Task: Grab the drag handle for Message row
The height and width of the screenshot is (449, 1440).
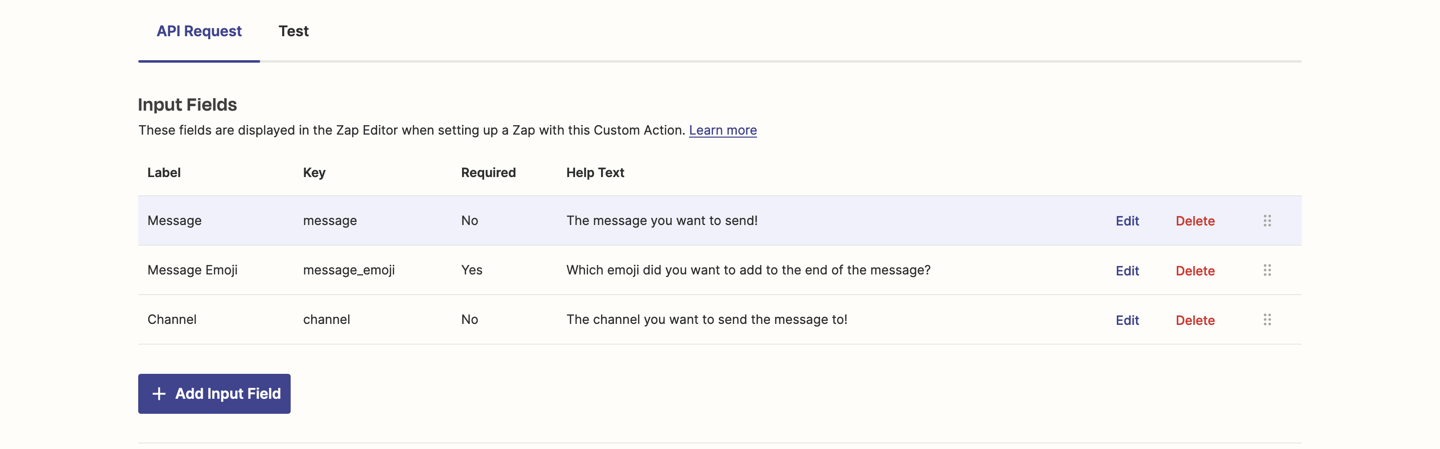Action: 1267,221
